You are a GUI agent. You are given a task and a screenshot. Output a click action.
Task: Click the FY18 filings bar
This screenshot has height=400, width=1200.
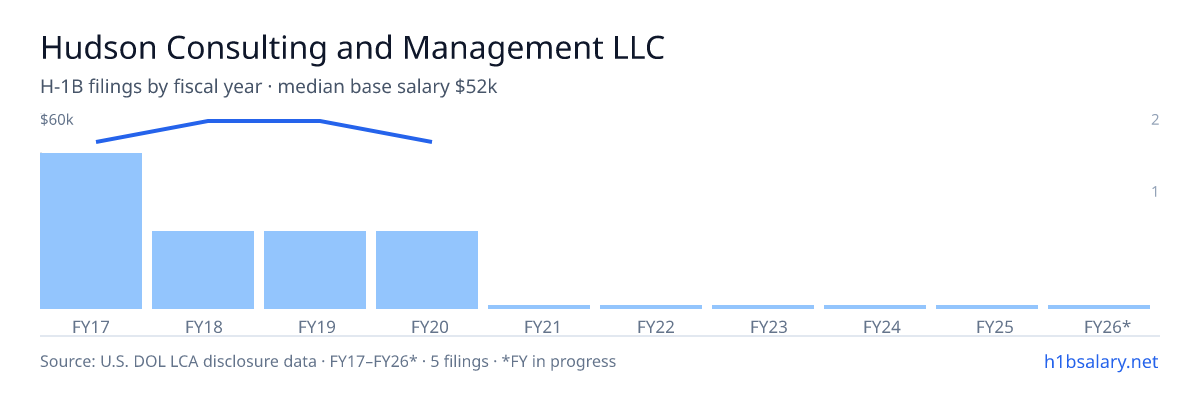(203, 270)
